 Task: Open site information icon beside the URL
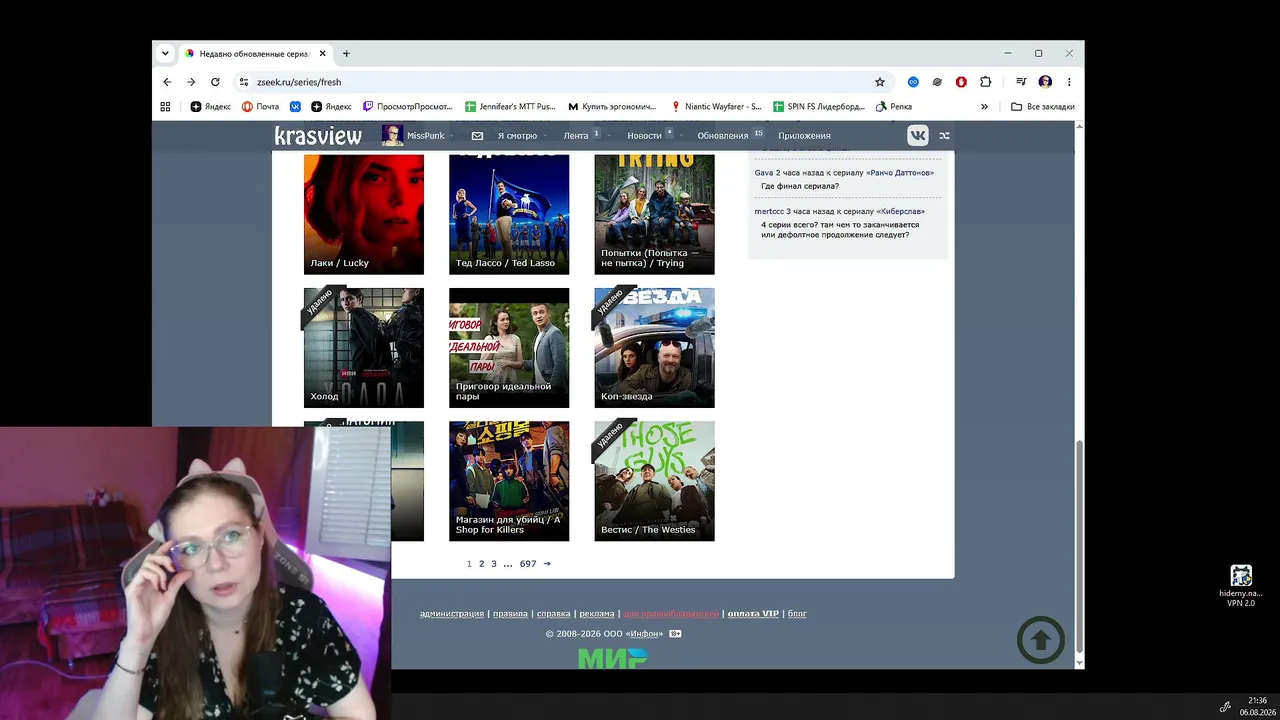(243, 82)
